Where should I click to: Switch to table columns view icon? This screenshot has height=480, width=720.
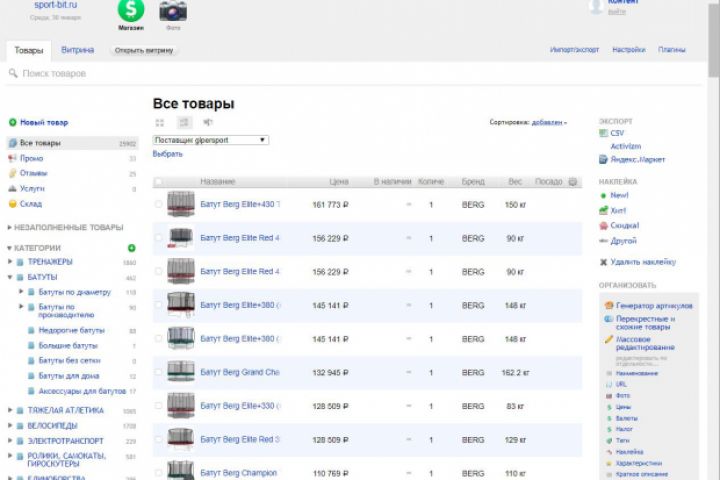(208, 122)
